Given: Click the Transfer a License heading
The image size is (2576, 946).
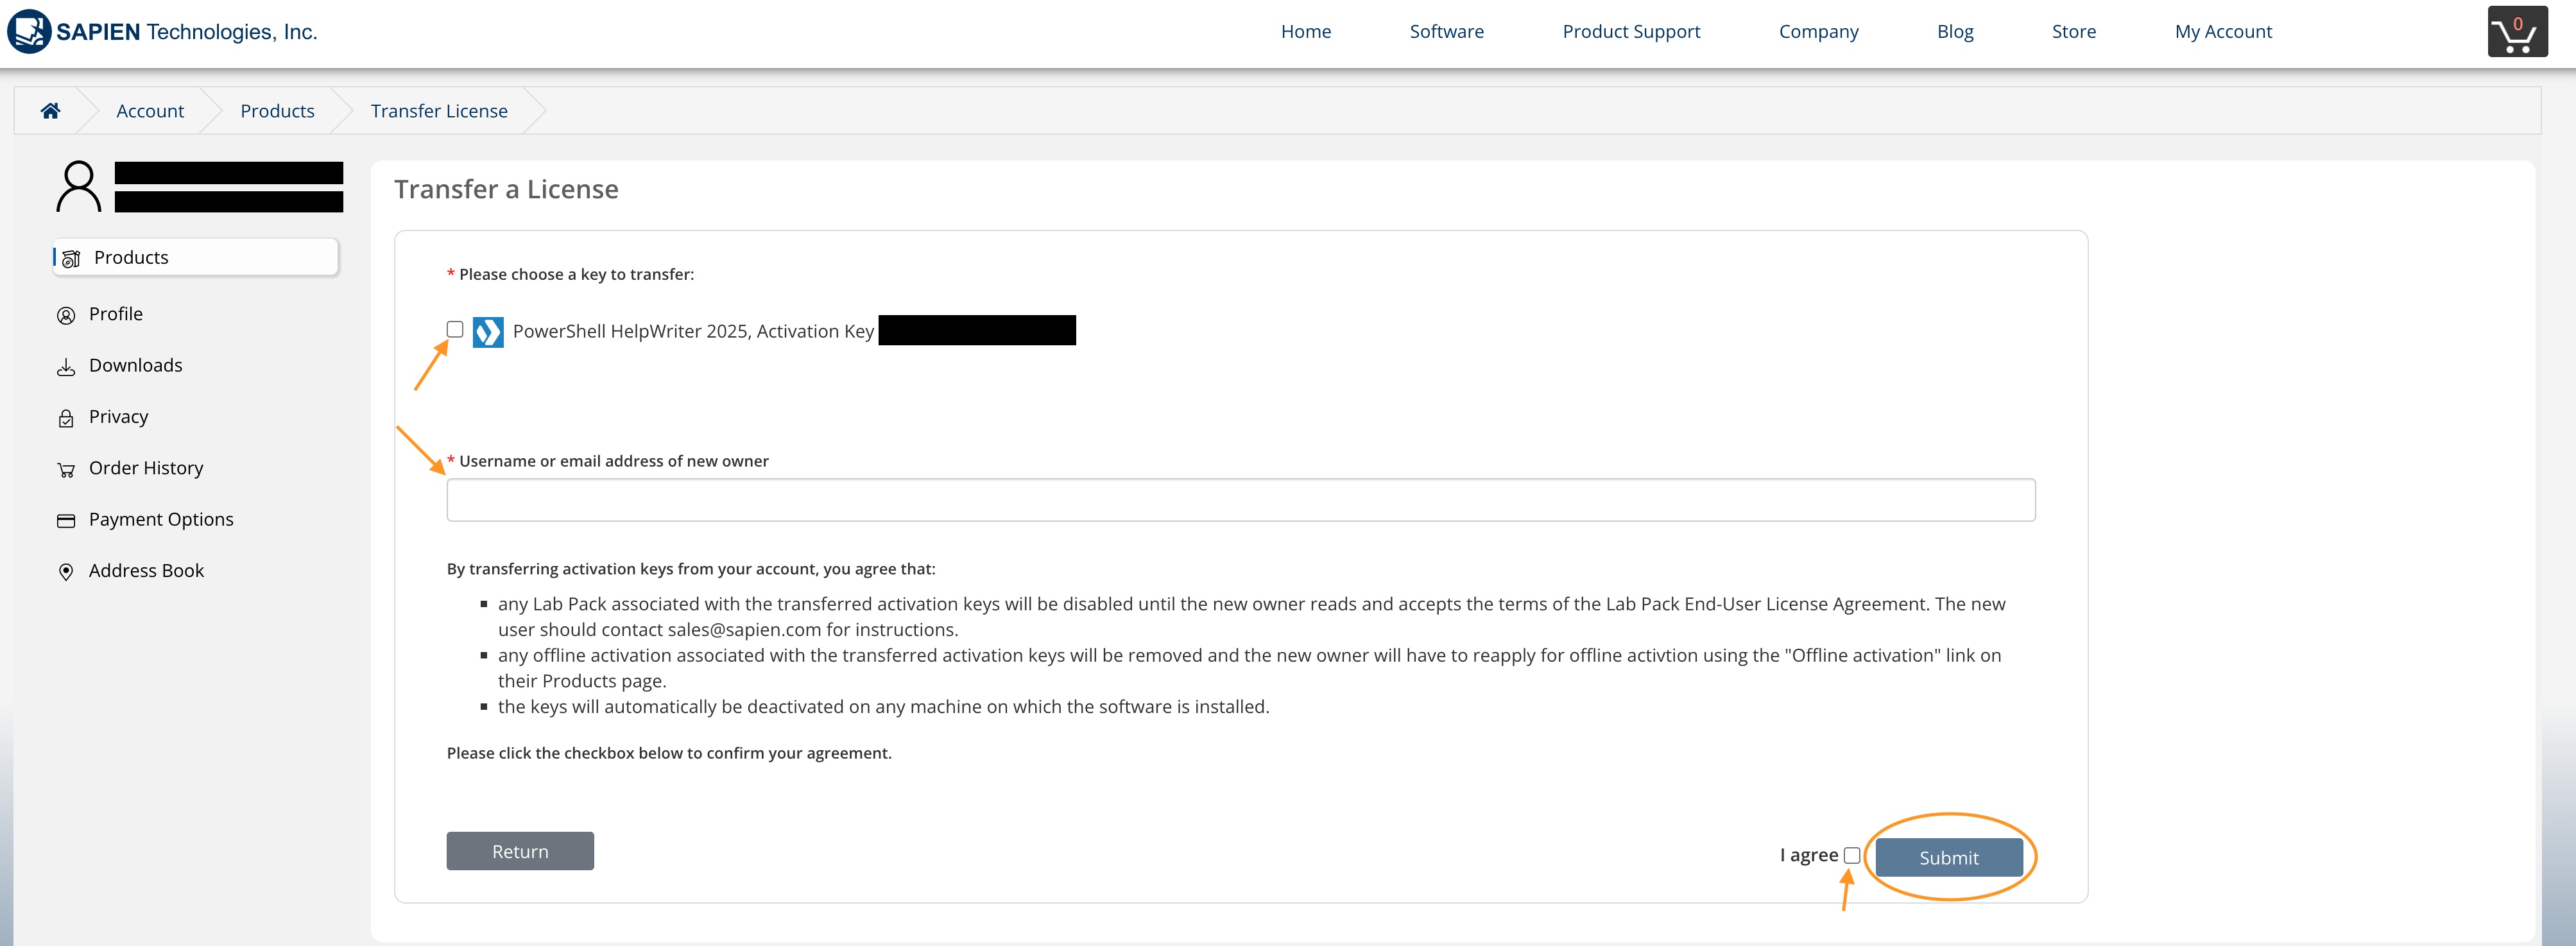Looking at the screenshot, I should tap(506, 189).
